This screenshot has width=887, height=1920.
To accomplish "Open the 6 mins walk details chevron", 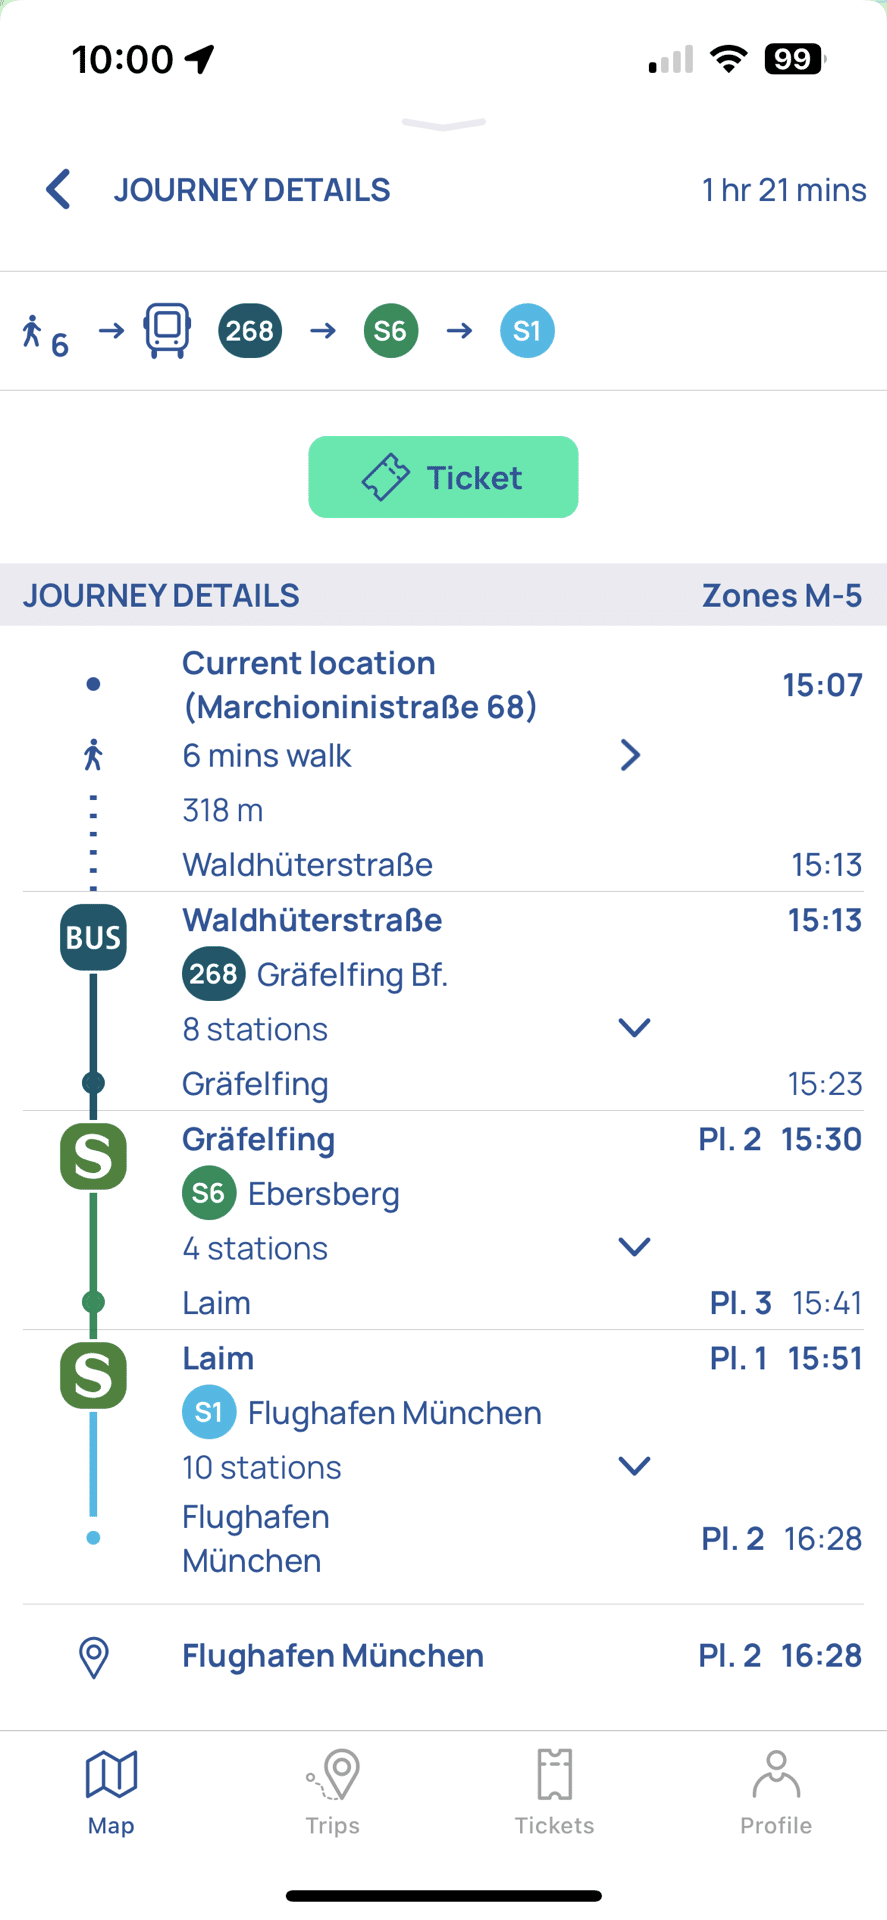I will [x=630, y=755].
